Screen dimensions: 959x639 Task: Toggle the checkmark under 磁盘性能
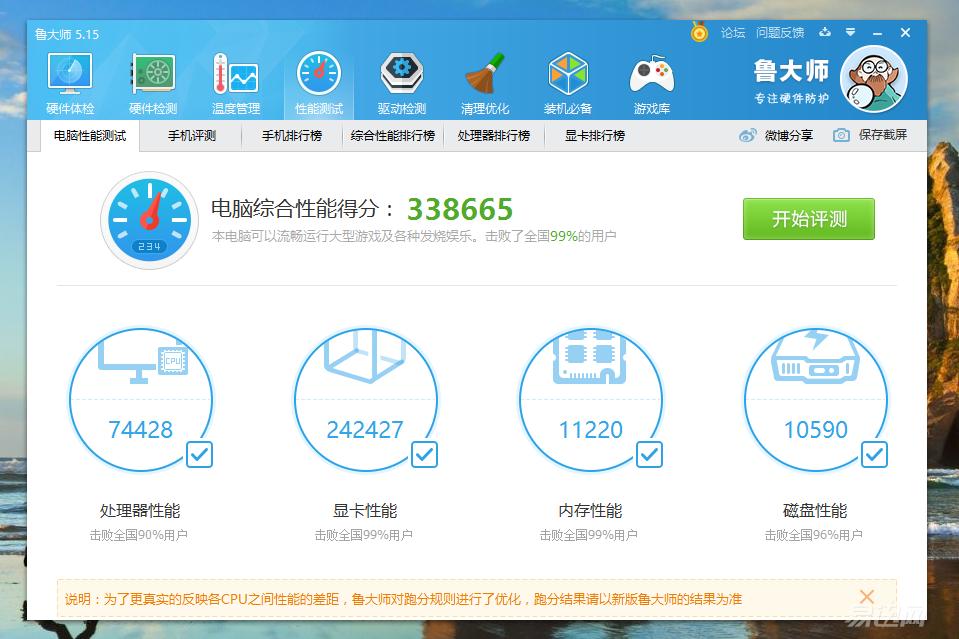(x=874, y=455)
